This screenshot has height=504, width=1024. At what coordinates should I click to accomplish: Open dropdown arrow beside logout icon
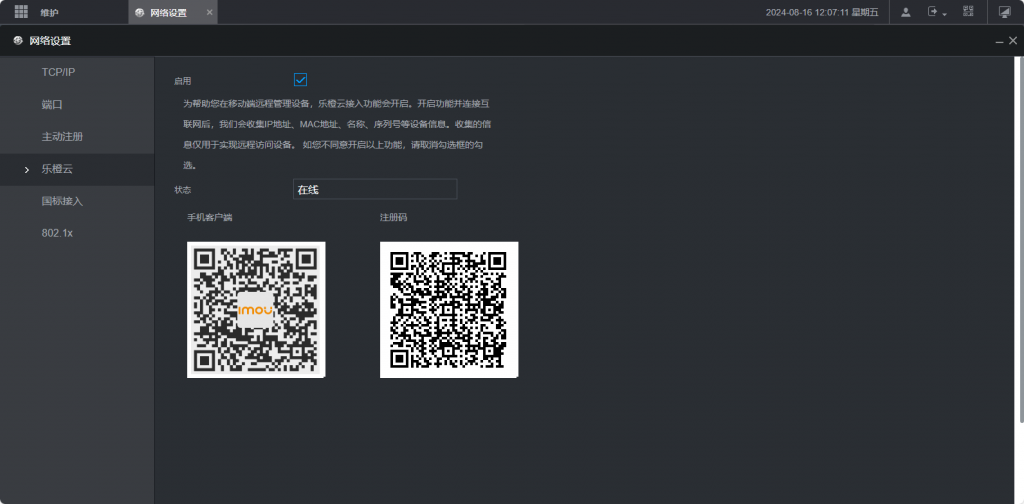pyautogui.click(x=945, y=14)
